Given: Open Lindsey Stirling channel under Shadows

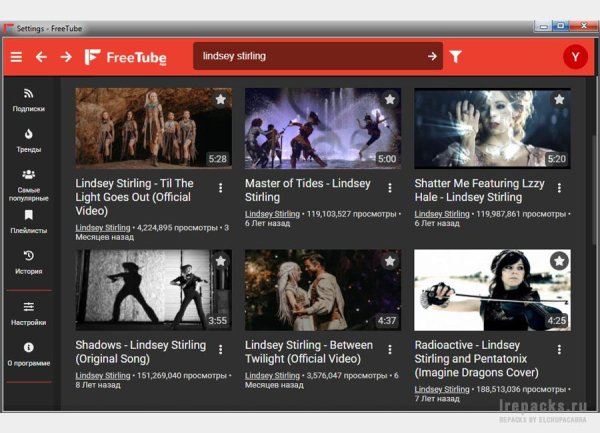Looking at the screenshot, I should (103, 376).
